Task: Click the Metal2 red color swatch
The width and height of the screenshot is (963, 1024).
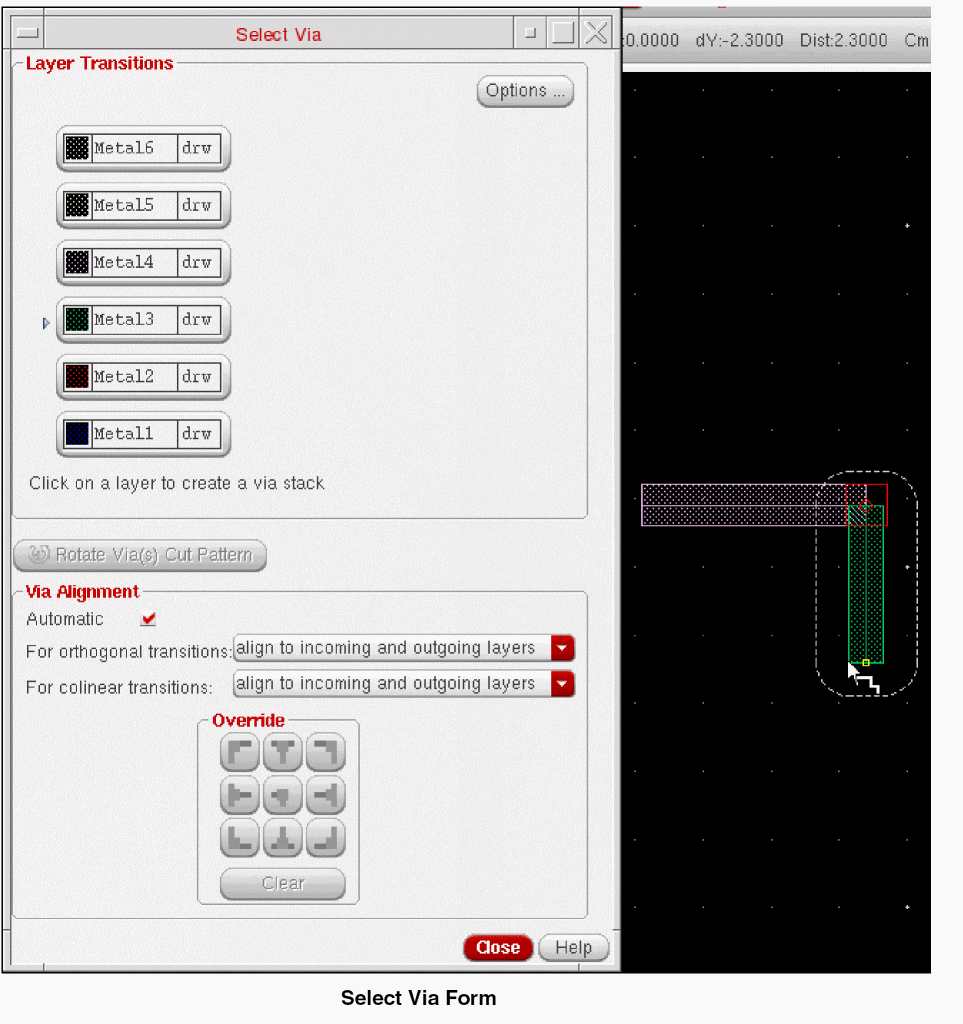Action: 77,377
